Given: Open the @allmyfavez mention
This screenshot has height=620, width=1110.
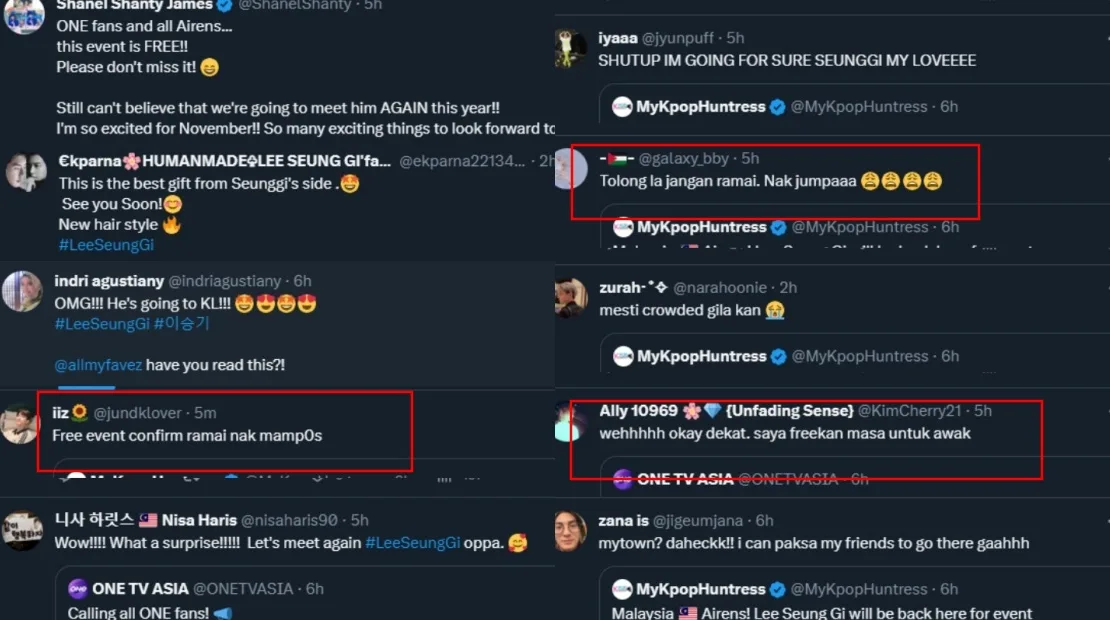Looking at the screenshot, I should [x=98, y=365].
